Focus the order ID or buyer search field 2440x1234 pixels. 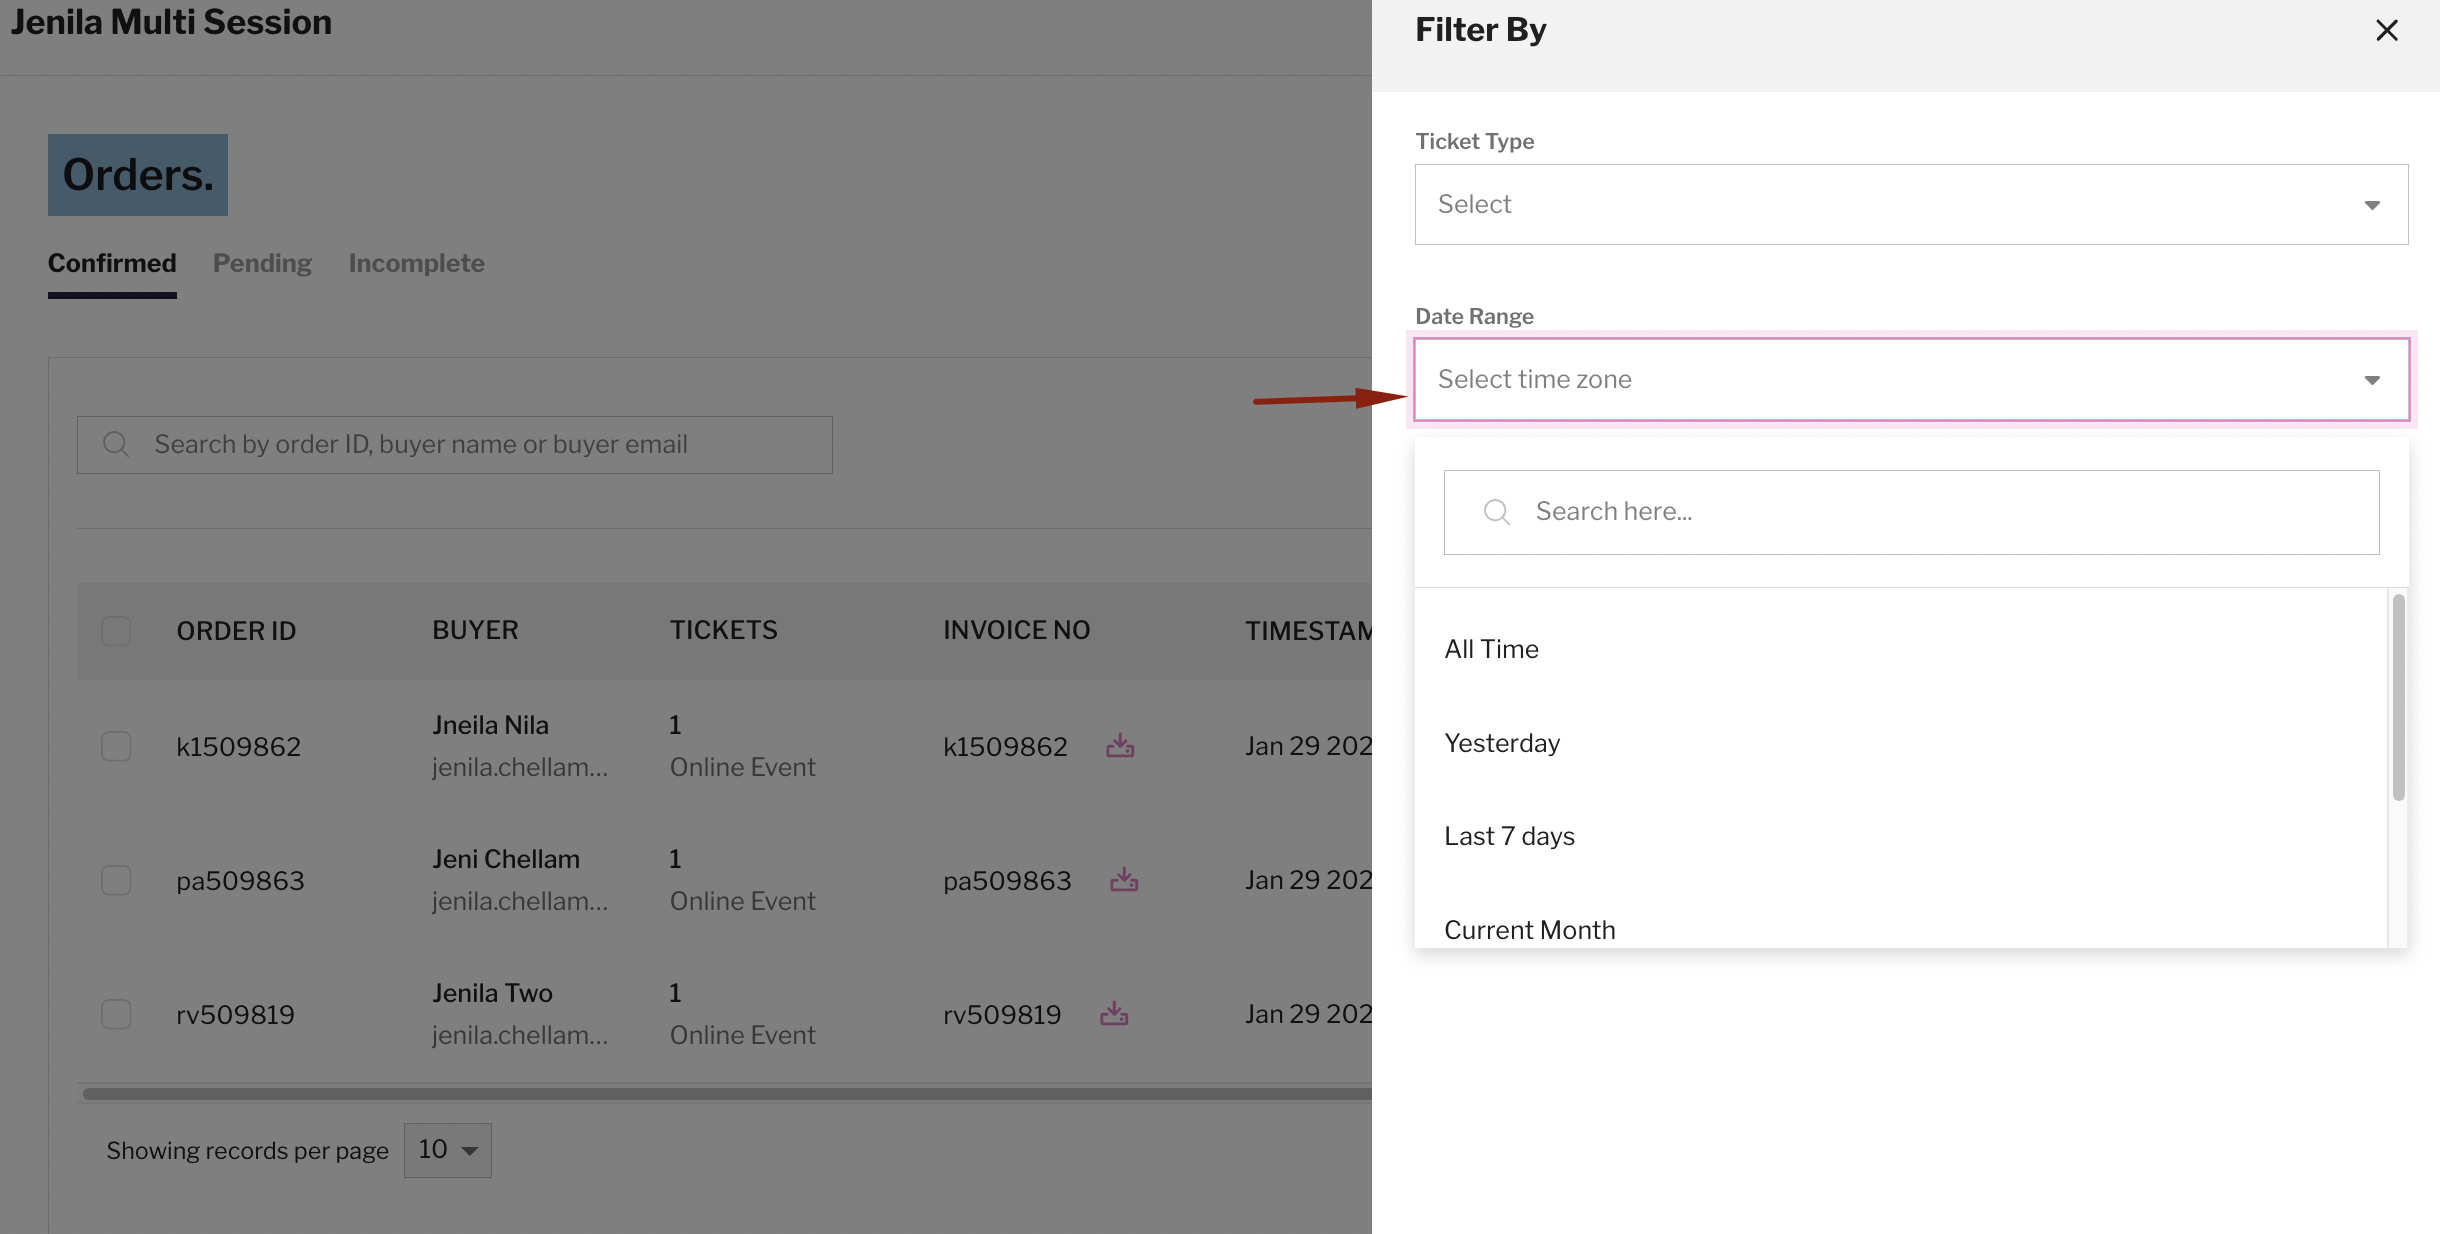coord(454,444)
